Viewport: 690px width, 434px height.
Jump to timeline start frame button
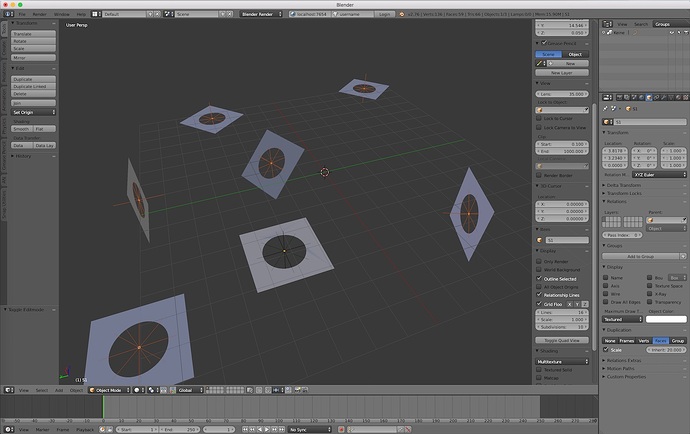pos(245,429)
